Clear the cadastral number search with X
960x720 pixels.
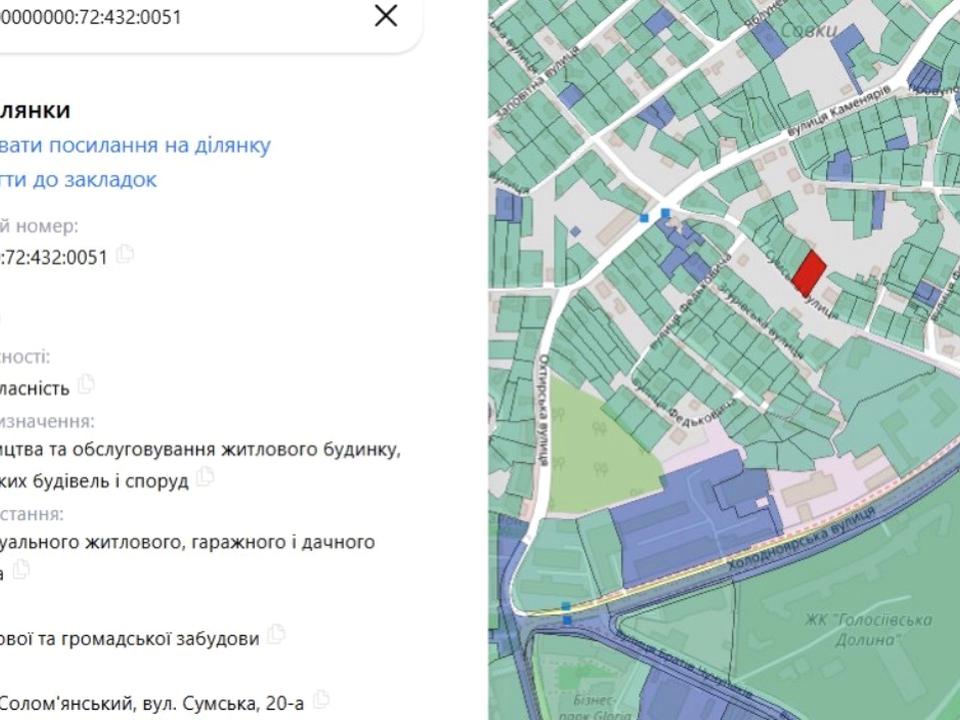(x=385, y=16)
